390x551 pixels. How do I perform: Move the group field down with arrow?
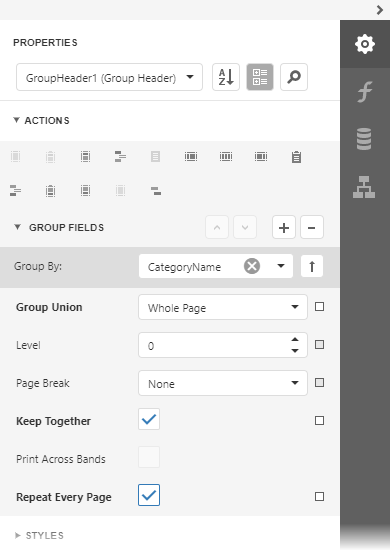[245, 228]
